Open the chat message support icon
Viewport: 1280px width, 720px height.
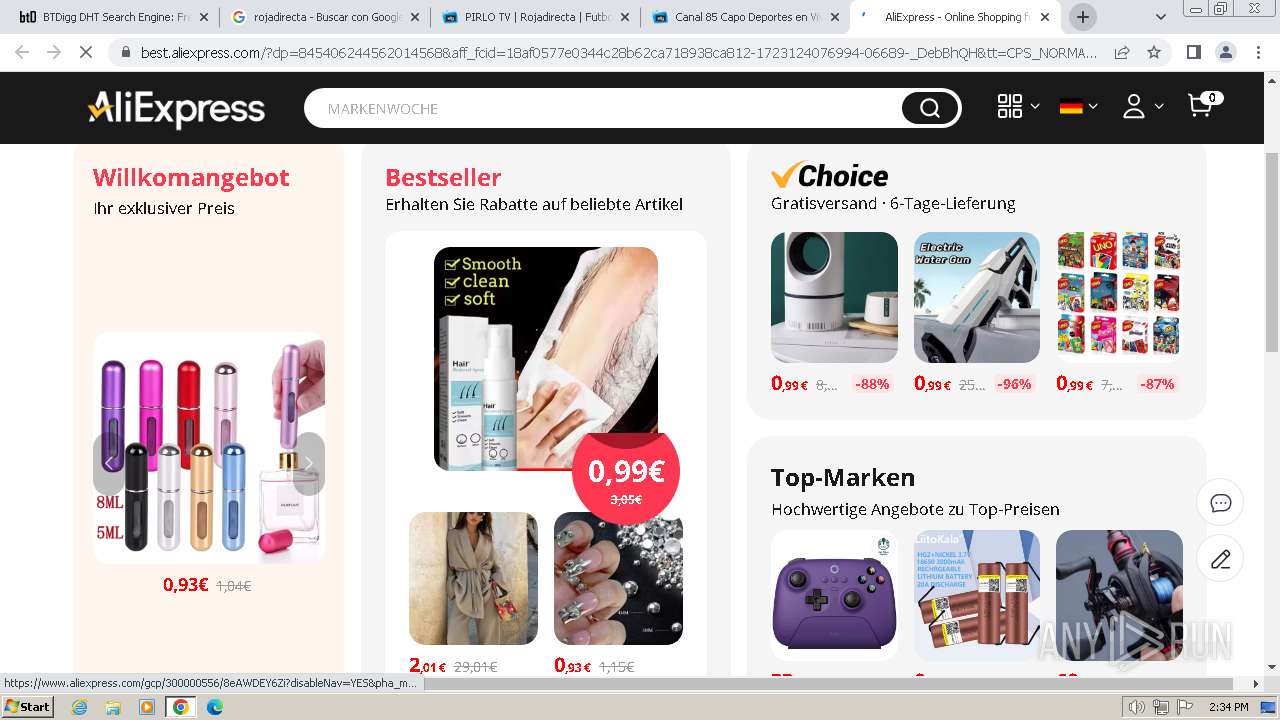pos(1220,503)
